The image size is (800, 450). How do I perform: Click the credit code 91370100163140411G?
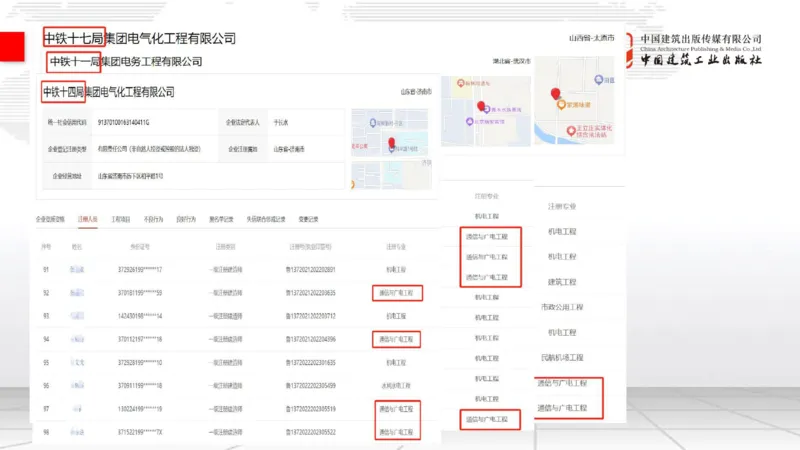coord(123,122)
